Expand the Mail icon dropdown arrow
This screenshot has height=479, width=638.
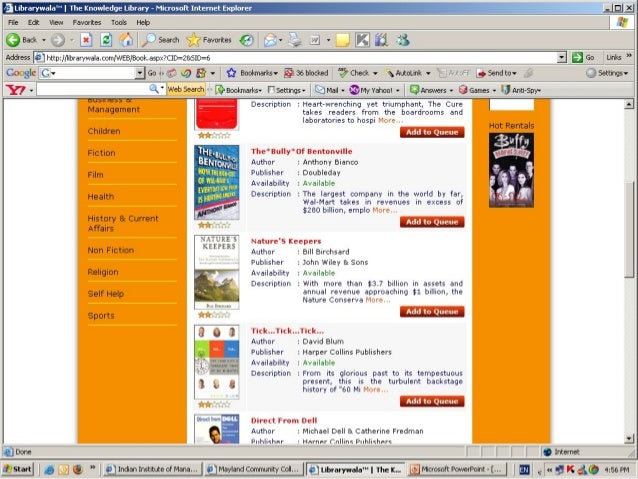280,40
